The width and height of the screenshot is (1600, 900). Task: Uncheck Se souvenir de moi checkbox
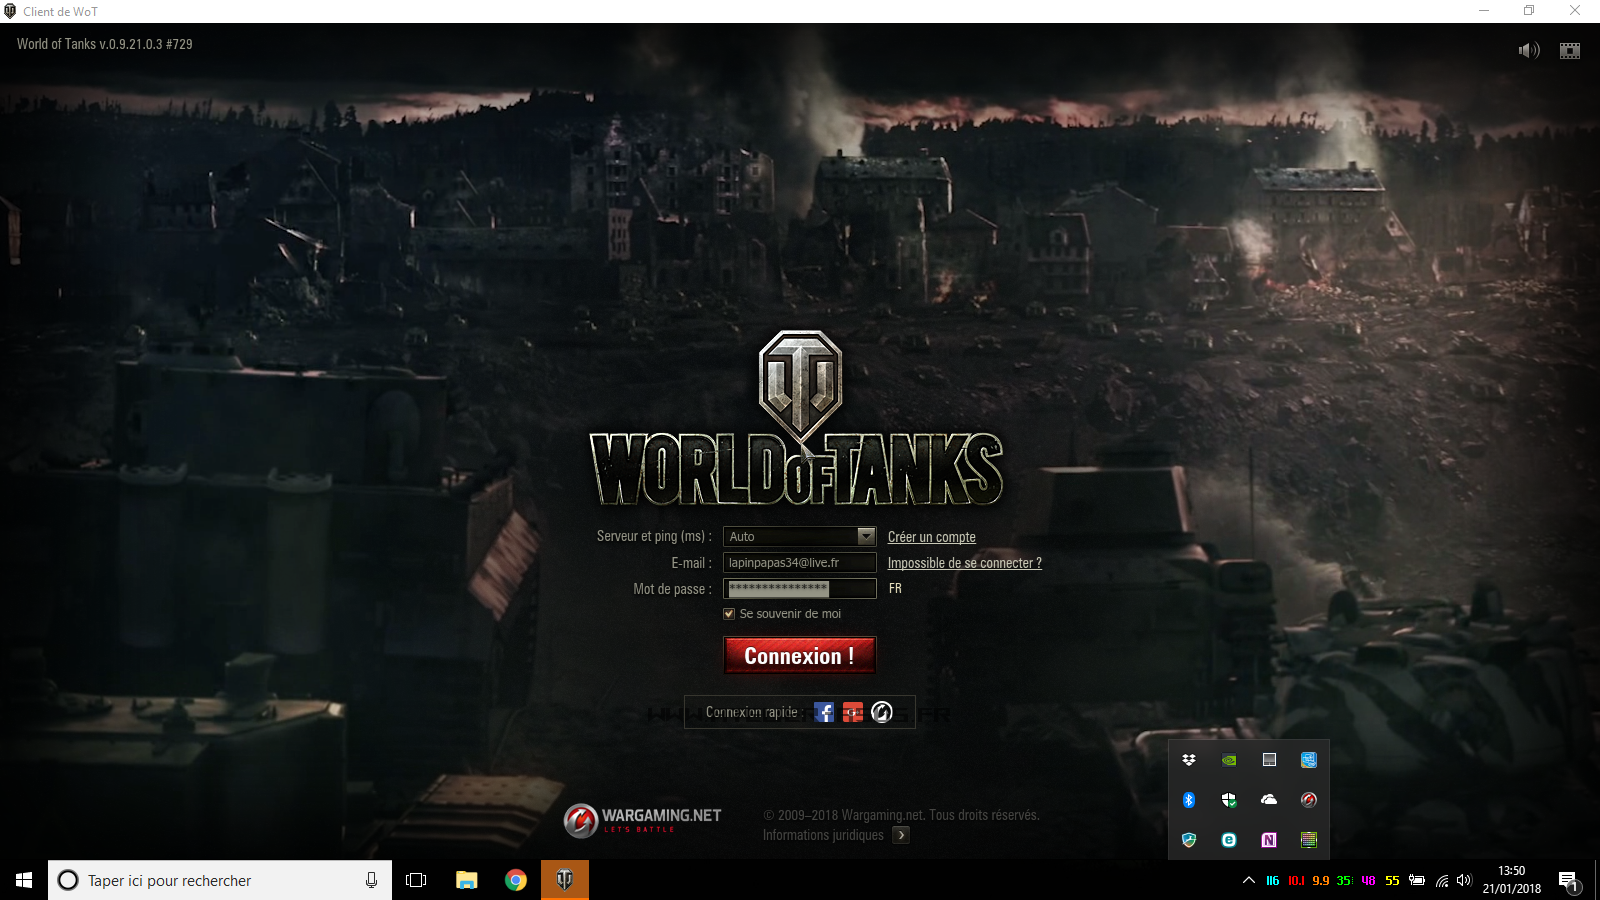pyautogui.click(x=729, y=614)
